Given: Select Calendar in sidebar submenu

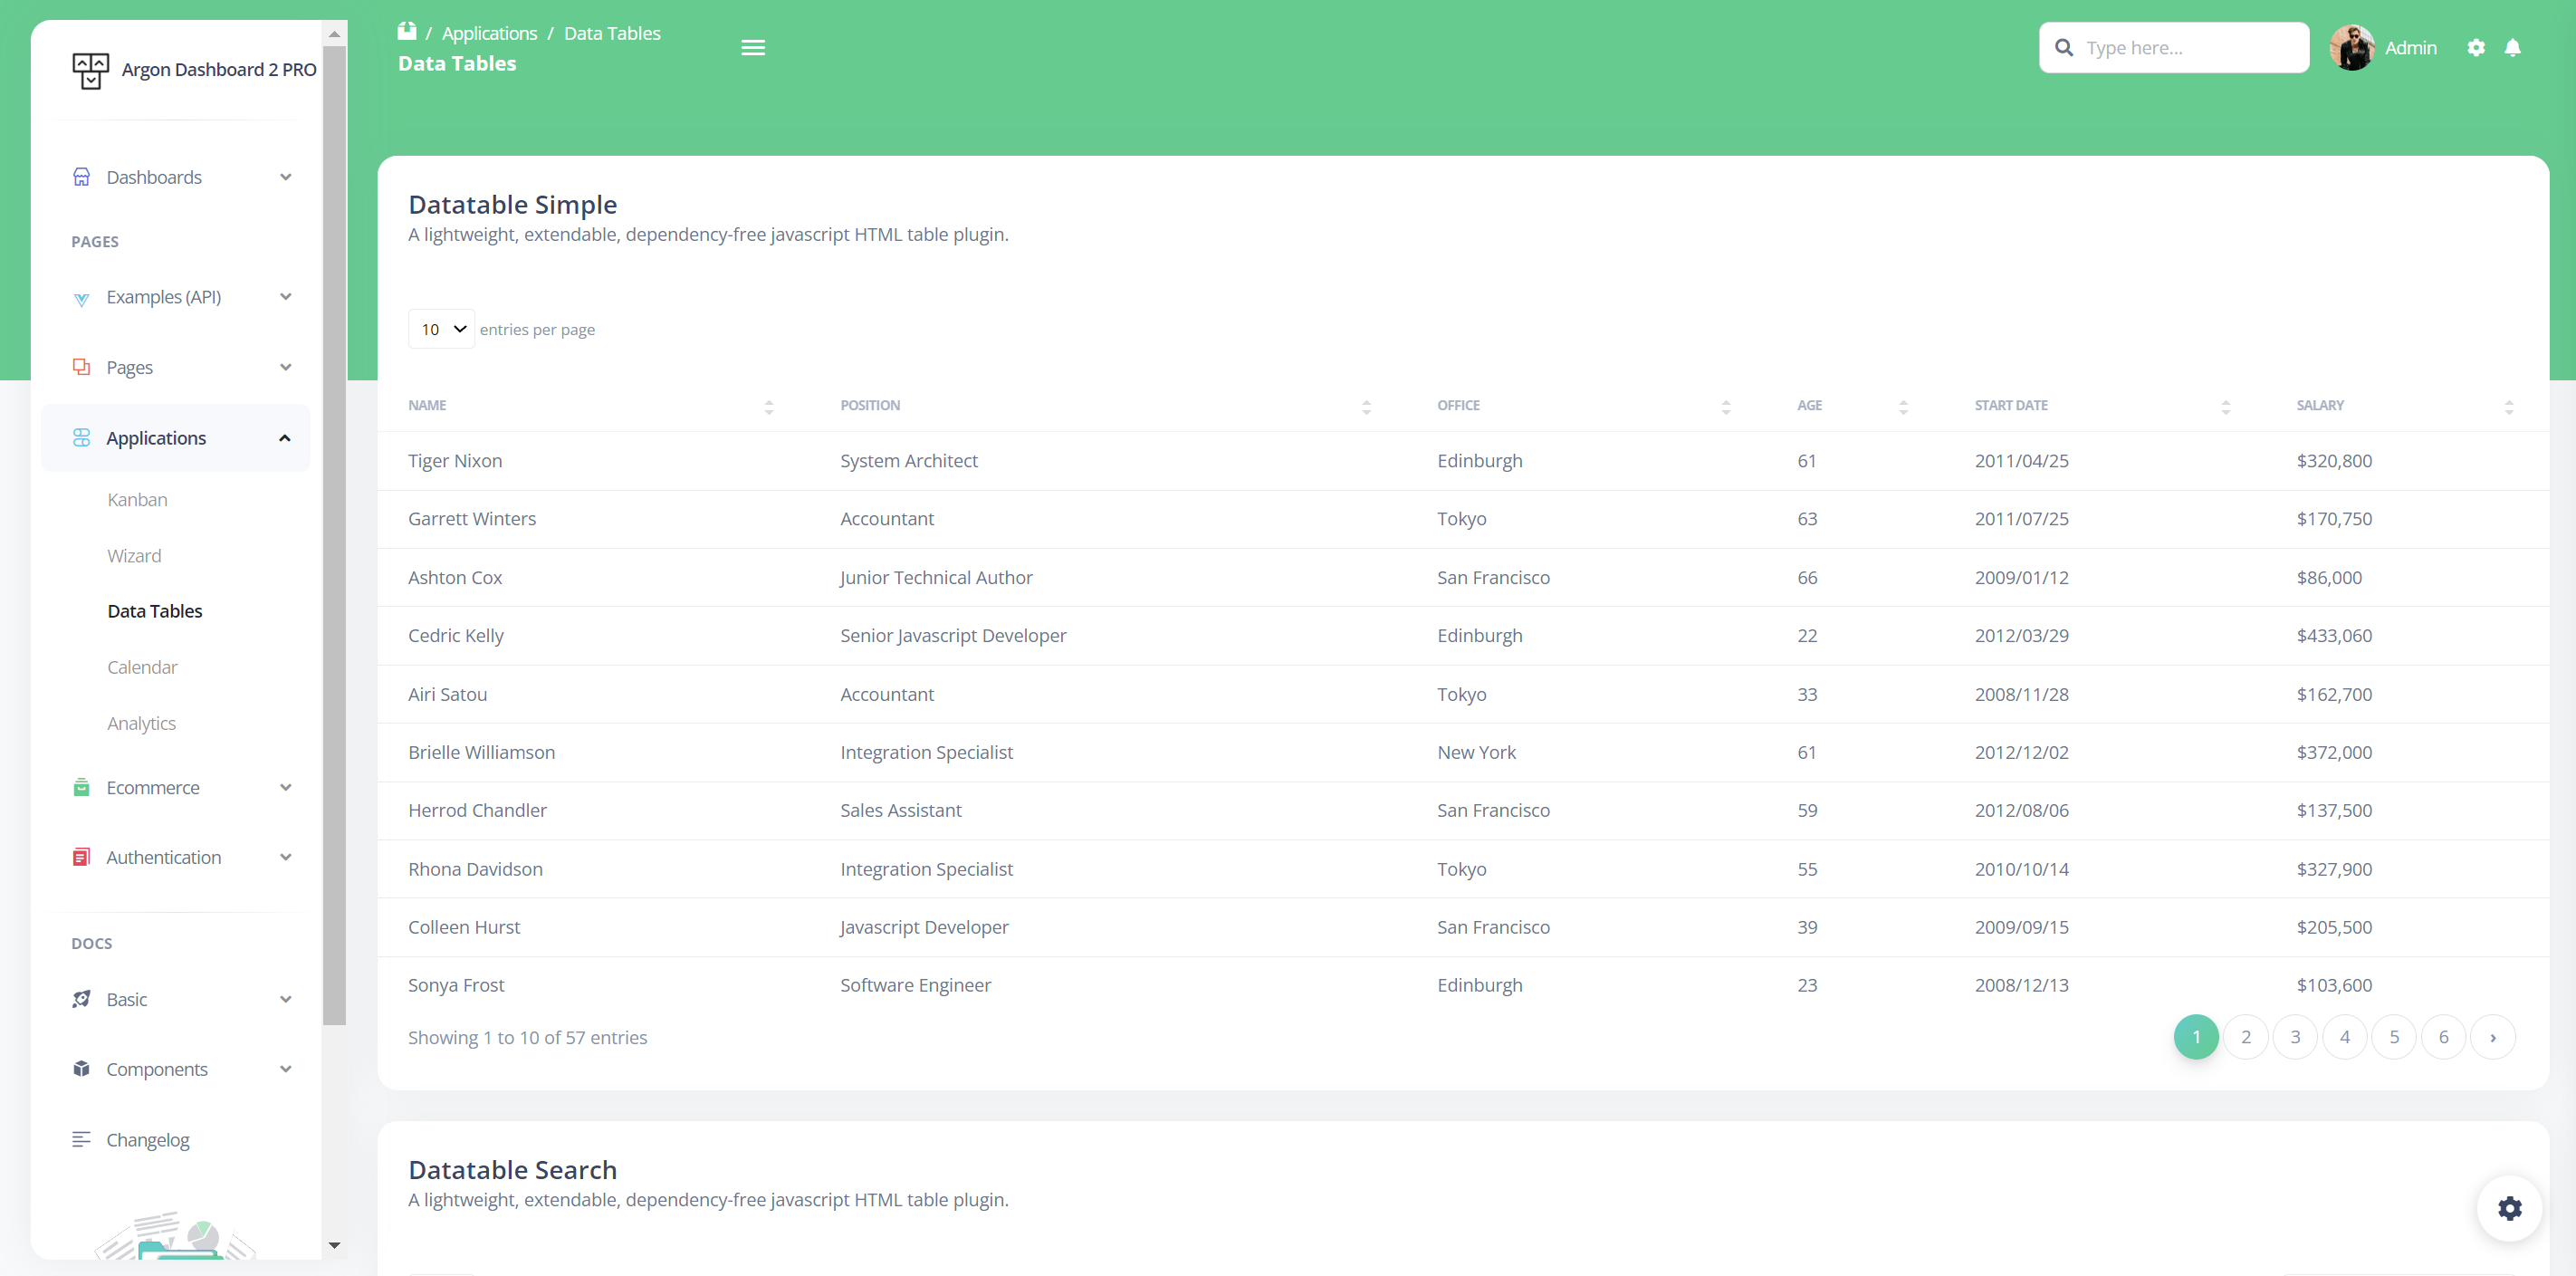Looking at the screenshot, I should point(142,667).
